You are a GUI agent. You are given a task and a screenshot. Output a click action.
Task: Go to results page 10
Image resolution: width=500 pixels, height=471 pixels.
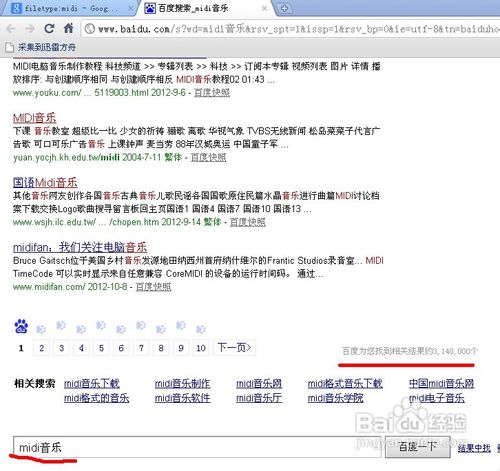(201, 348)
